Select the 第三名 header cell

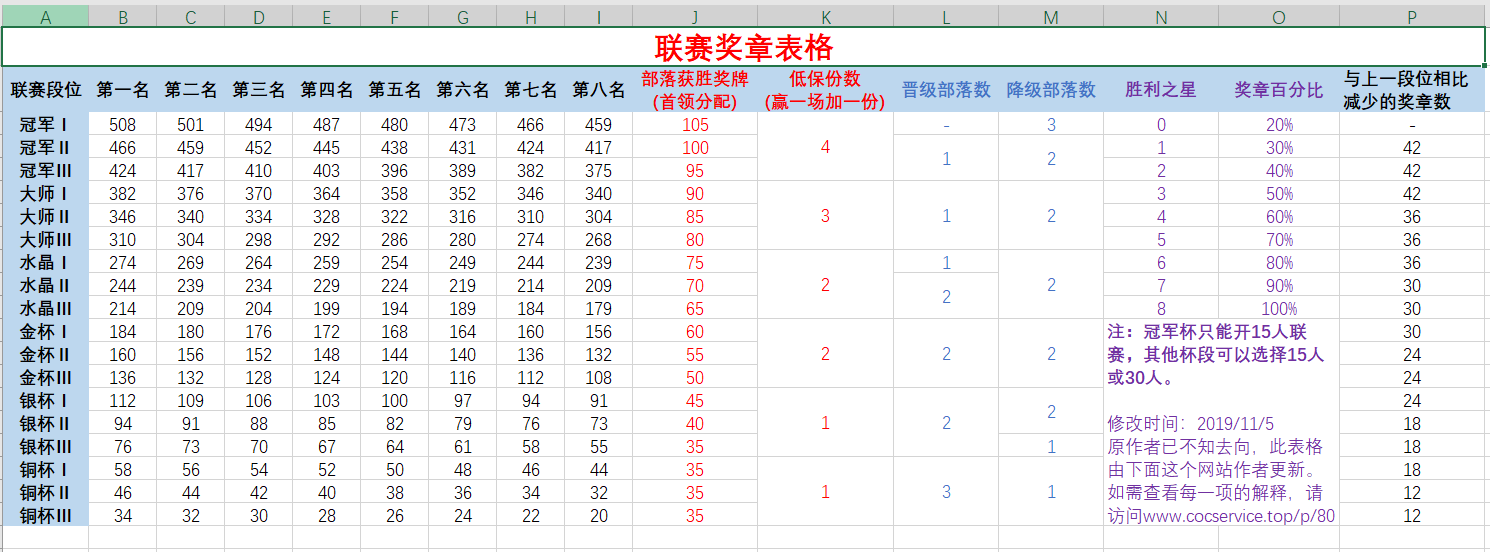pyautogui.click(x=259, y=90)
